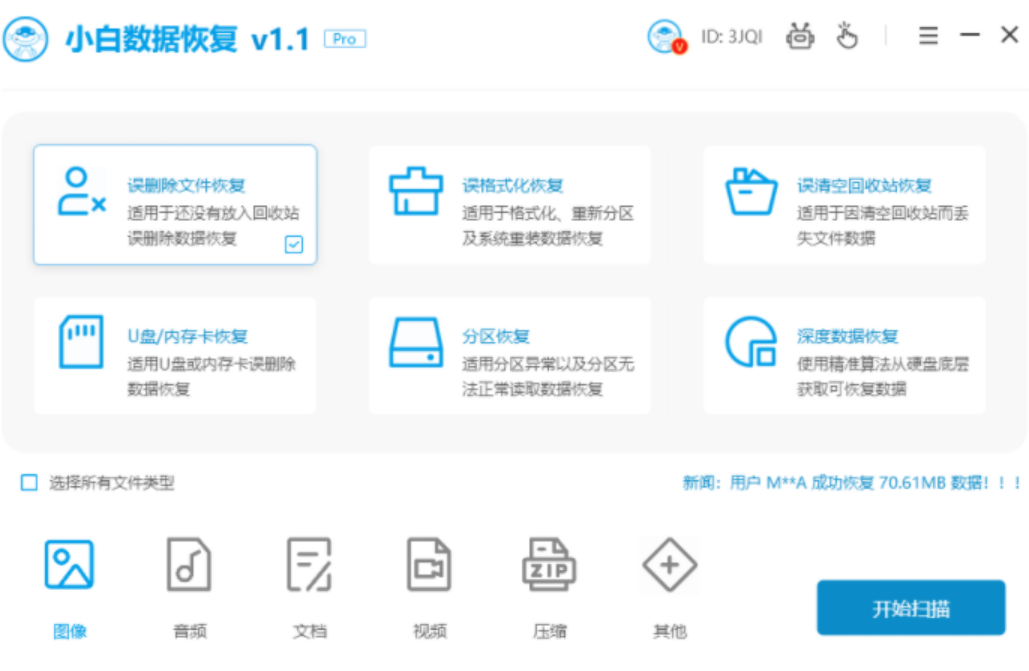The height and width of the screenshot is (671, 1029).
Task: Click description 适用U盘或内存卡误删除
Action: [211, 364]
